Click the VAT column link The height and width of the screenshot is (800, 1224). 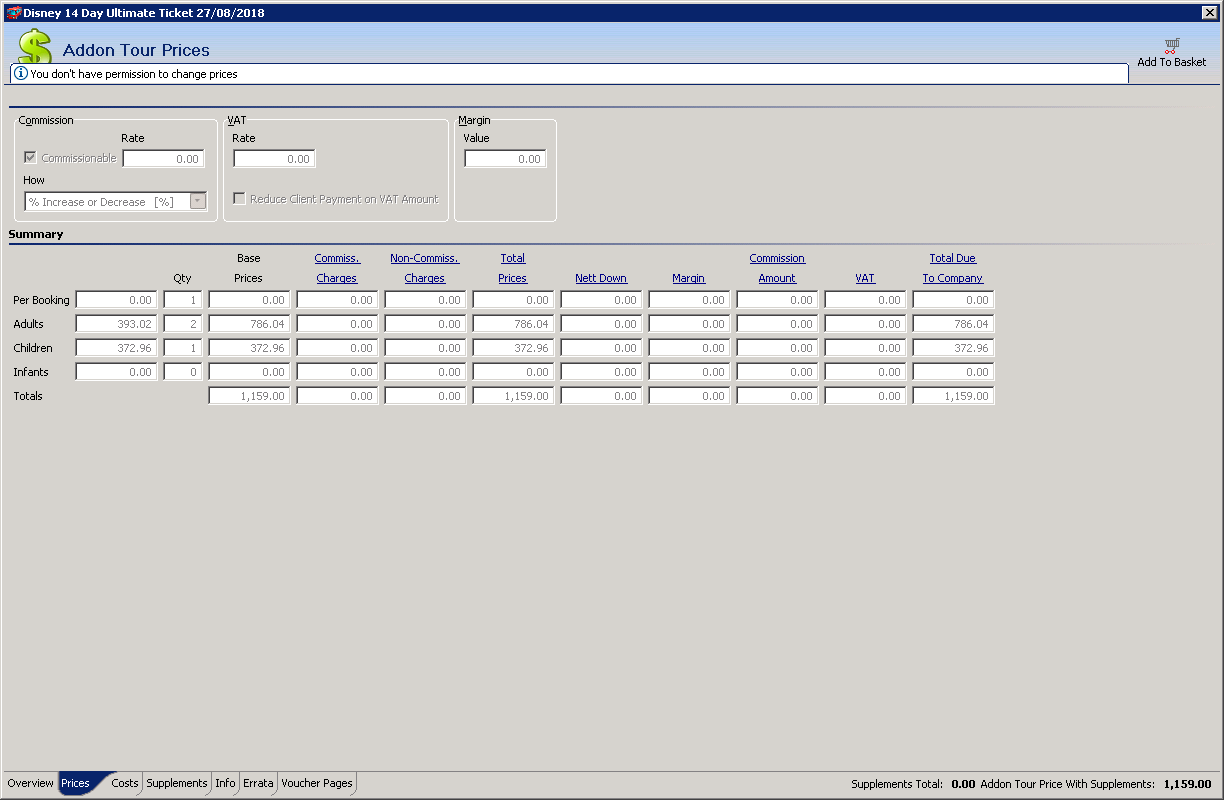click(x=865, y=278)
